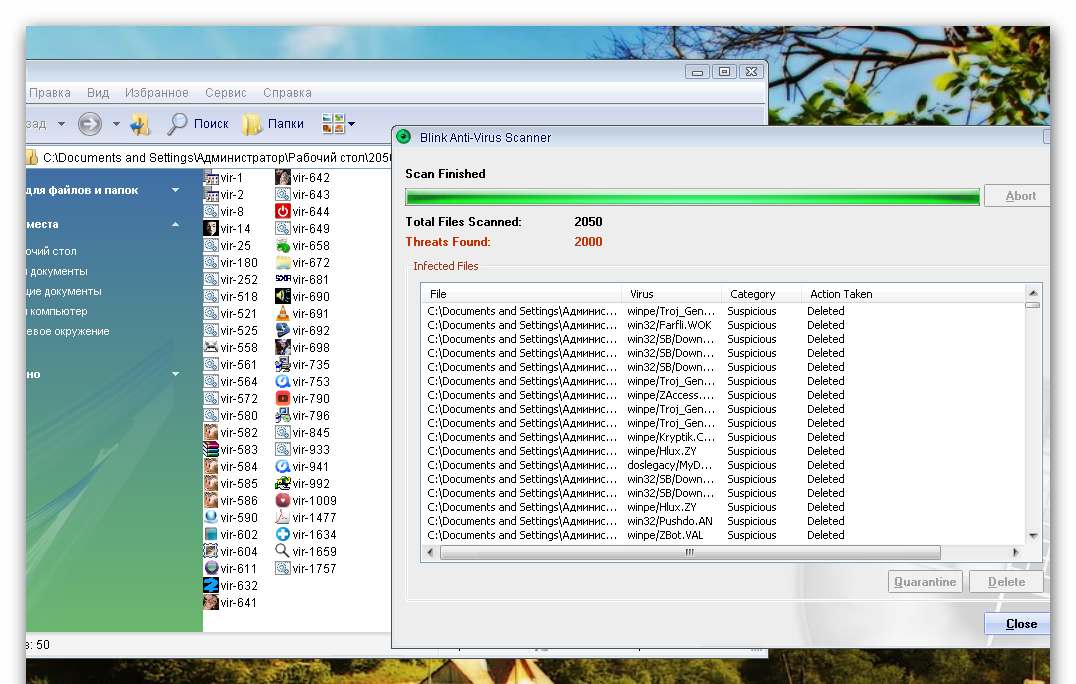Open the Сервис menu

tap(226, 93)
